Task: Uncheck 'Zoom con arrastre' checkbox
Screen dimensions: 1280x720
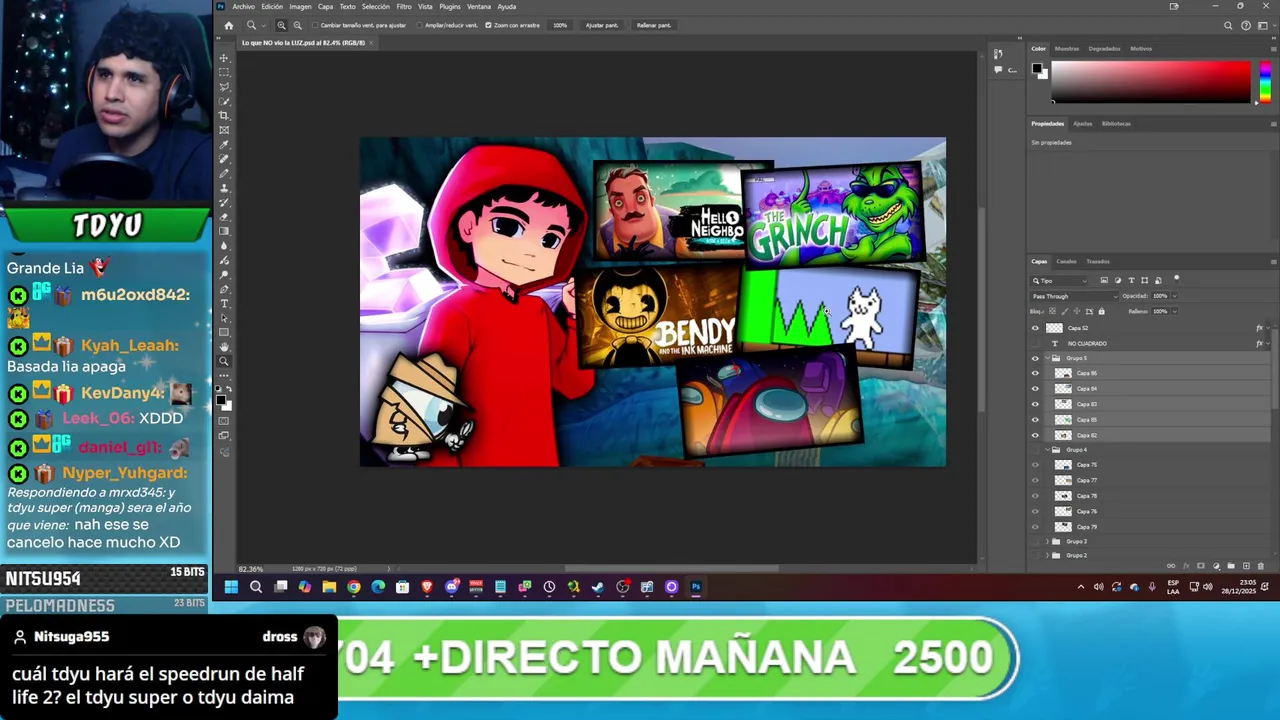Action: tap(488, 25)
